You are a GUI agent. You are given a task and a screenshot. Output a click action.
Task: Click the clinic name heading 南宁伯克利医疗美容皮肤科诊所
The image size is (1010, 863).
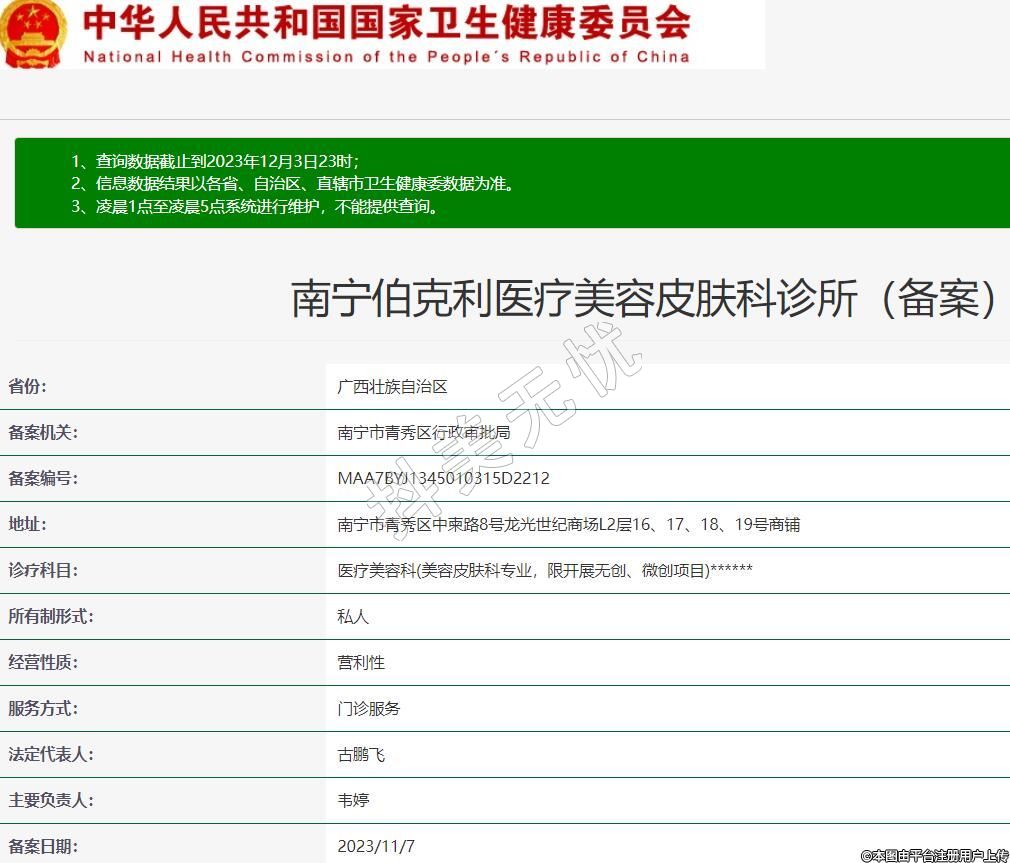tap(644, 298)
